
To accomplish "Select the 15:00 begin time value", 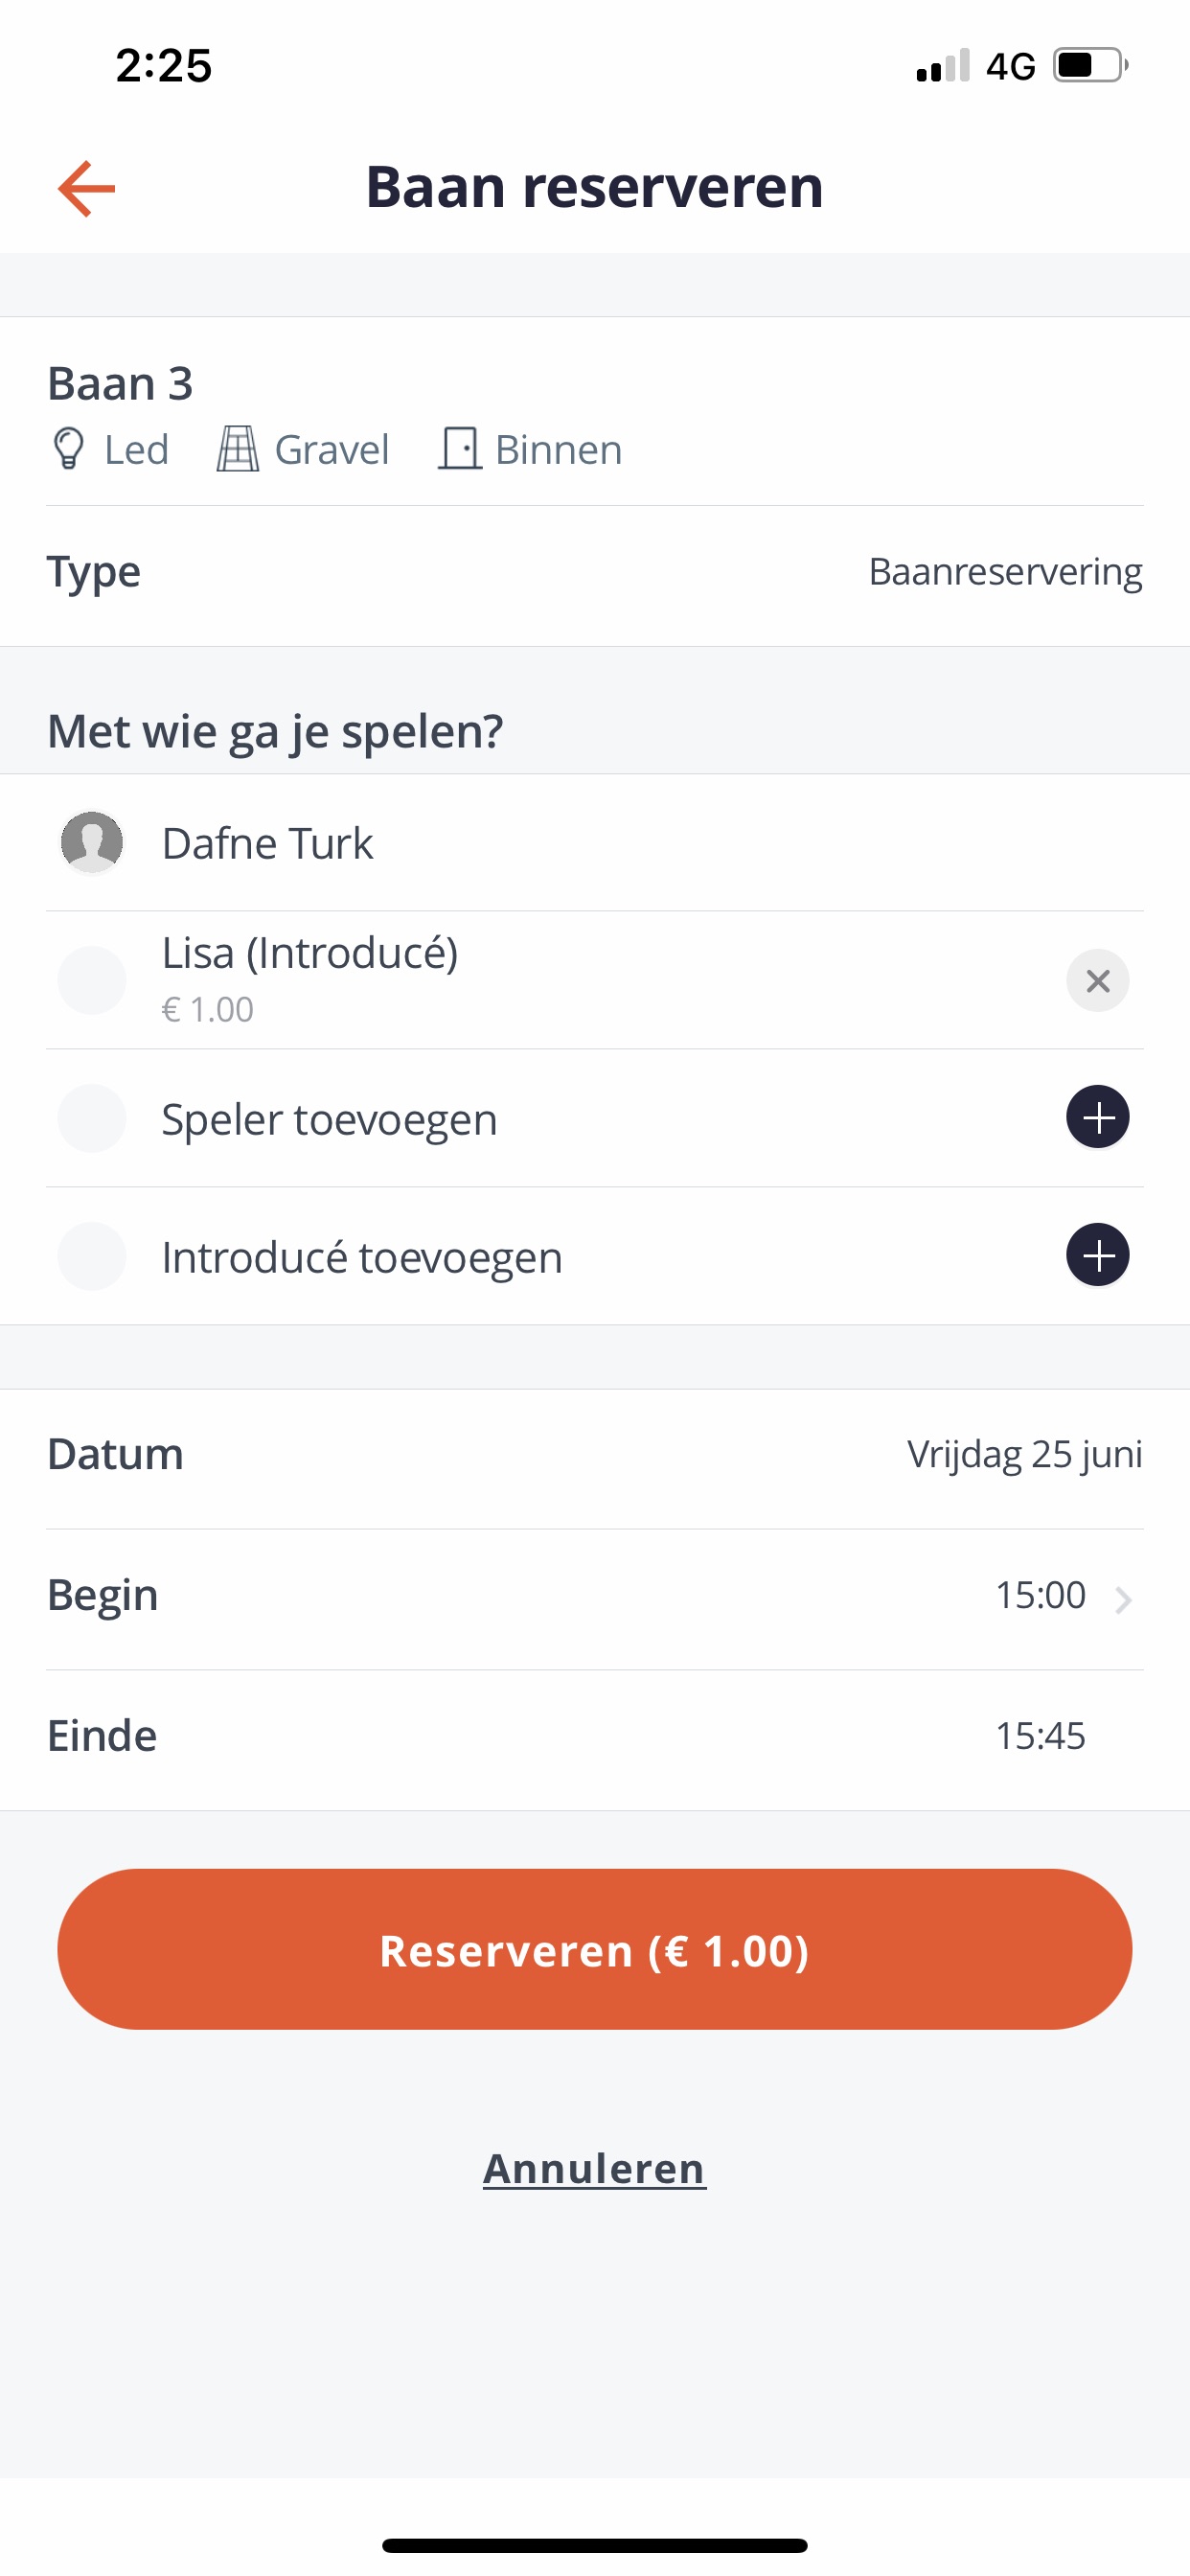I will tap(1039, 1595).
